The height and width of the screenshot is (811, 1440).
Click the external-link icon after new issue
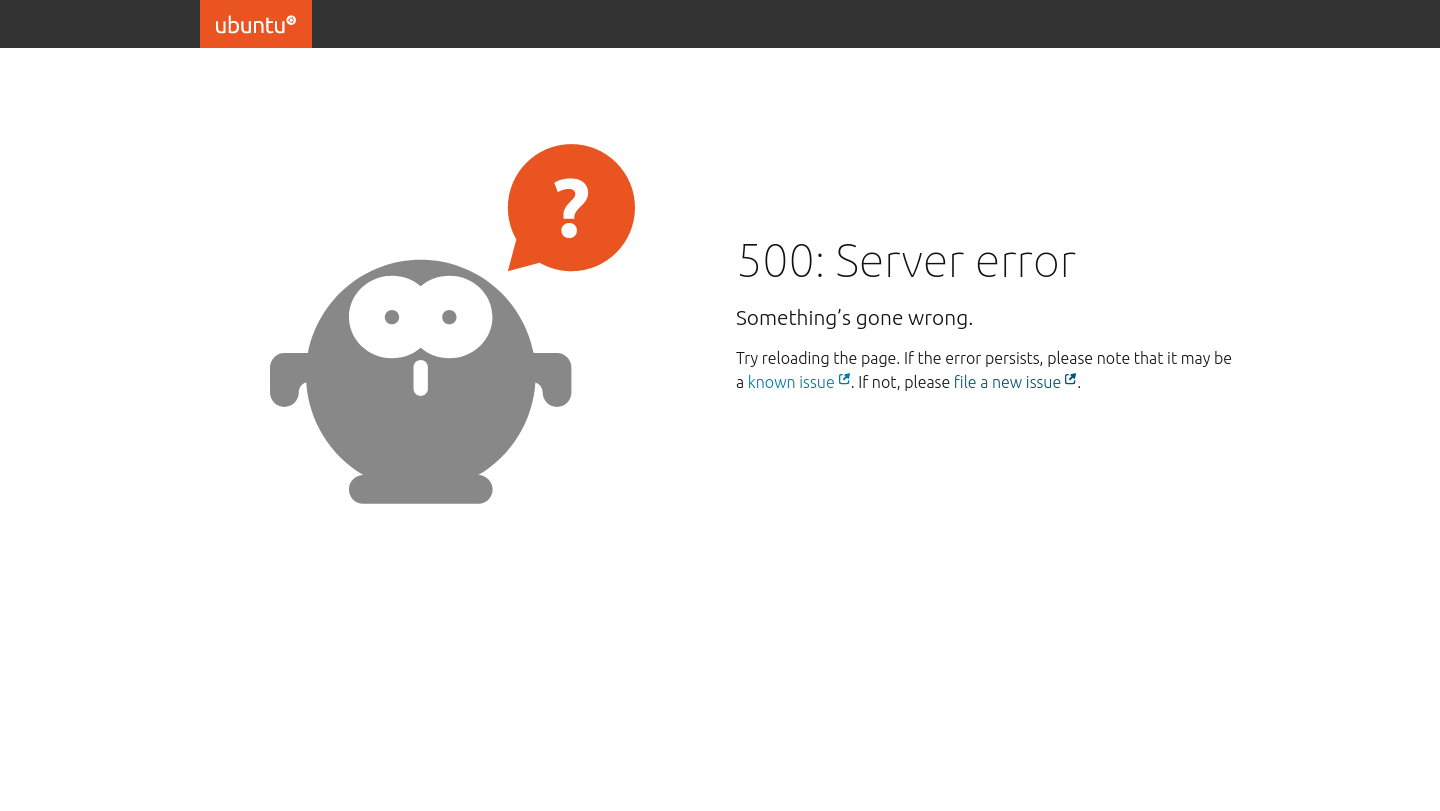point(1070,379)
